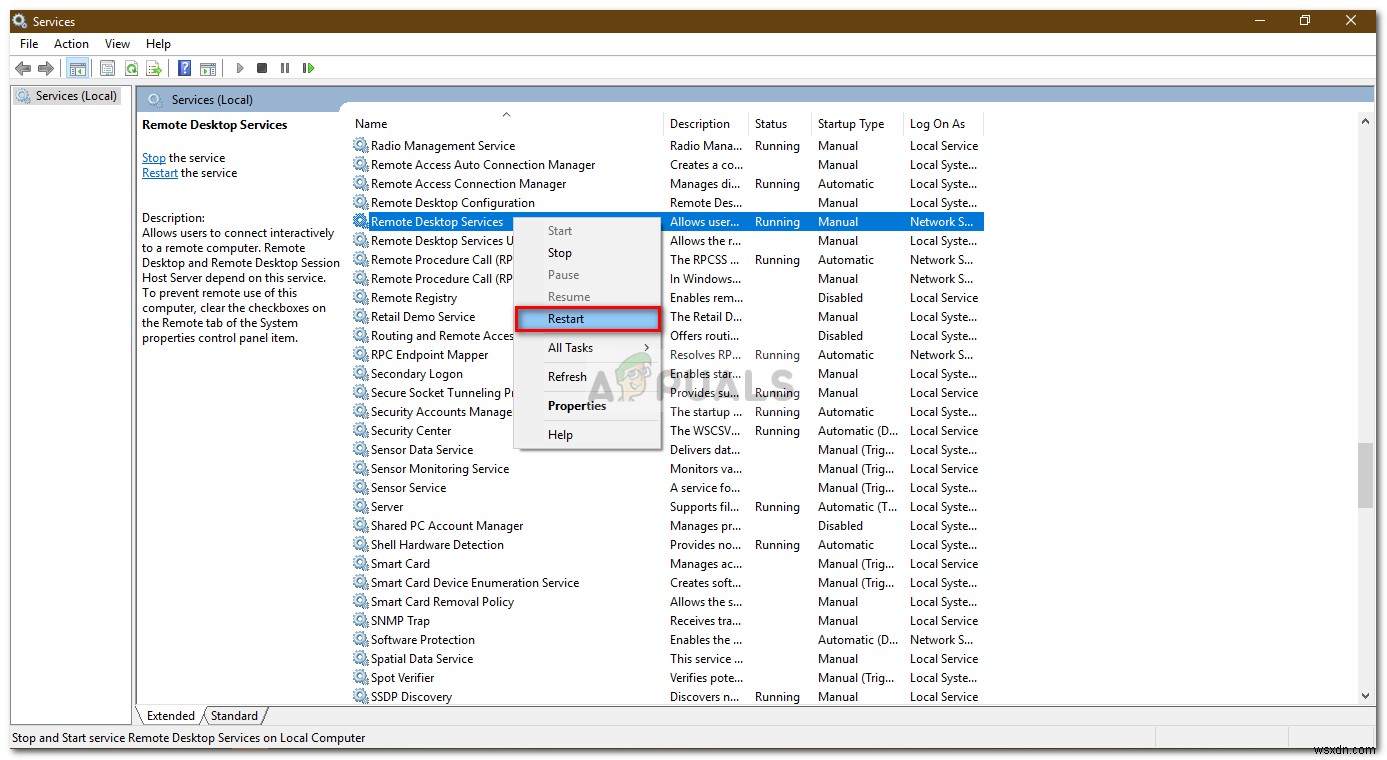Image resolution: width=1387 pixels, height=760 pixels.
Task: Click the gear icon beside Smart Card
Action: pyautogui.click(x=361, y=564)
